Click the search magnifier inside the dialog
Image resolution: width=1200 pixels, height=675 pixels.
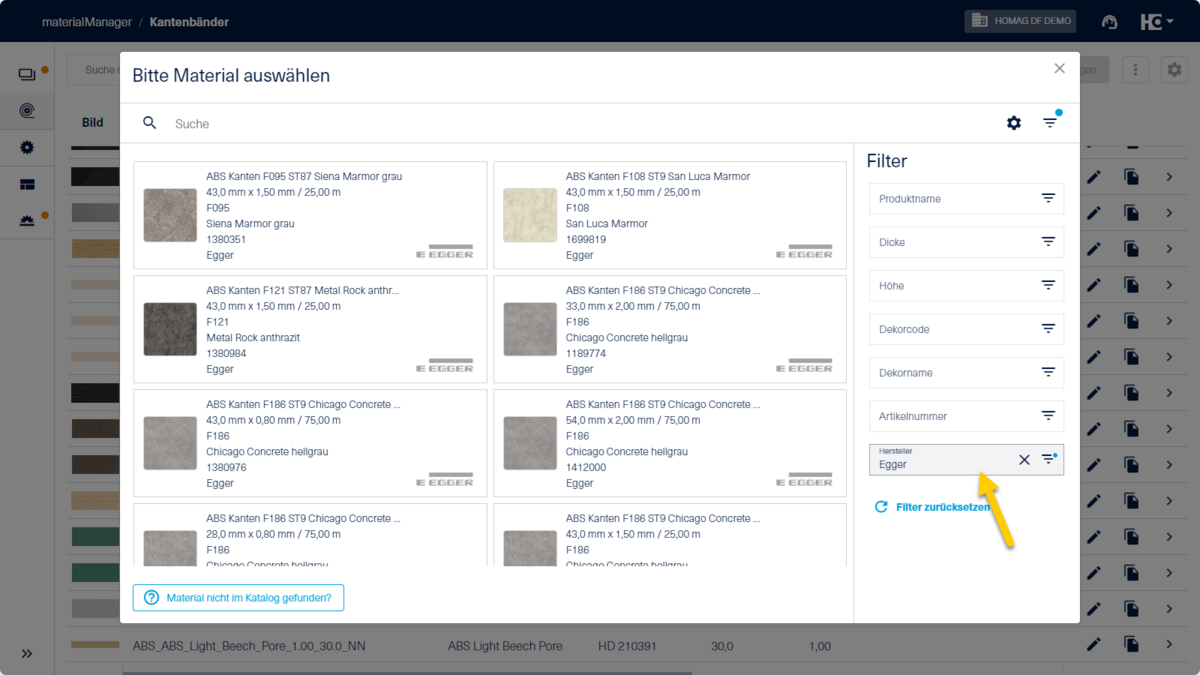pos(150,123)
